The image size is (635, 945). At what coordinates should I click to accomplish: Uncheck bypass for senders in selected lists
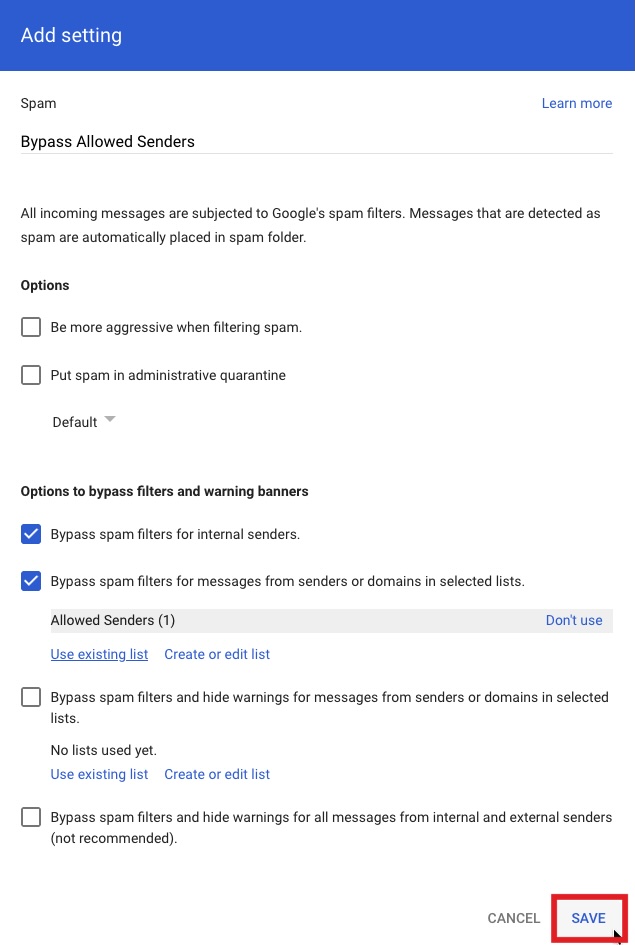click(31, 581)
